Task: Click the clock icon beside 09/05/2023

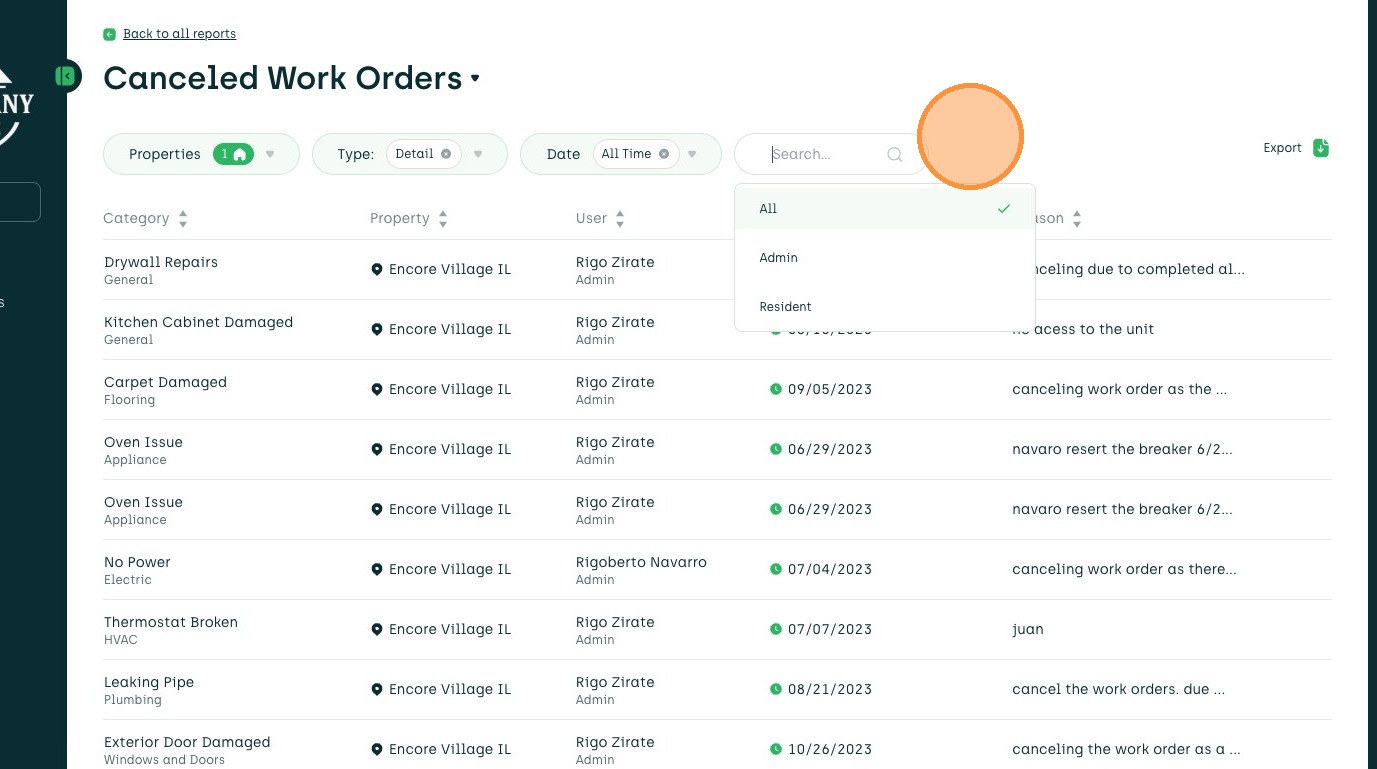Action: pos(775,389)
